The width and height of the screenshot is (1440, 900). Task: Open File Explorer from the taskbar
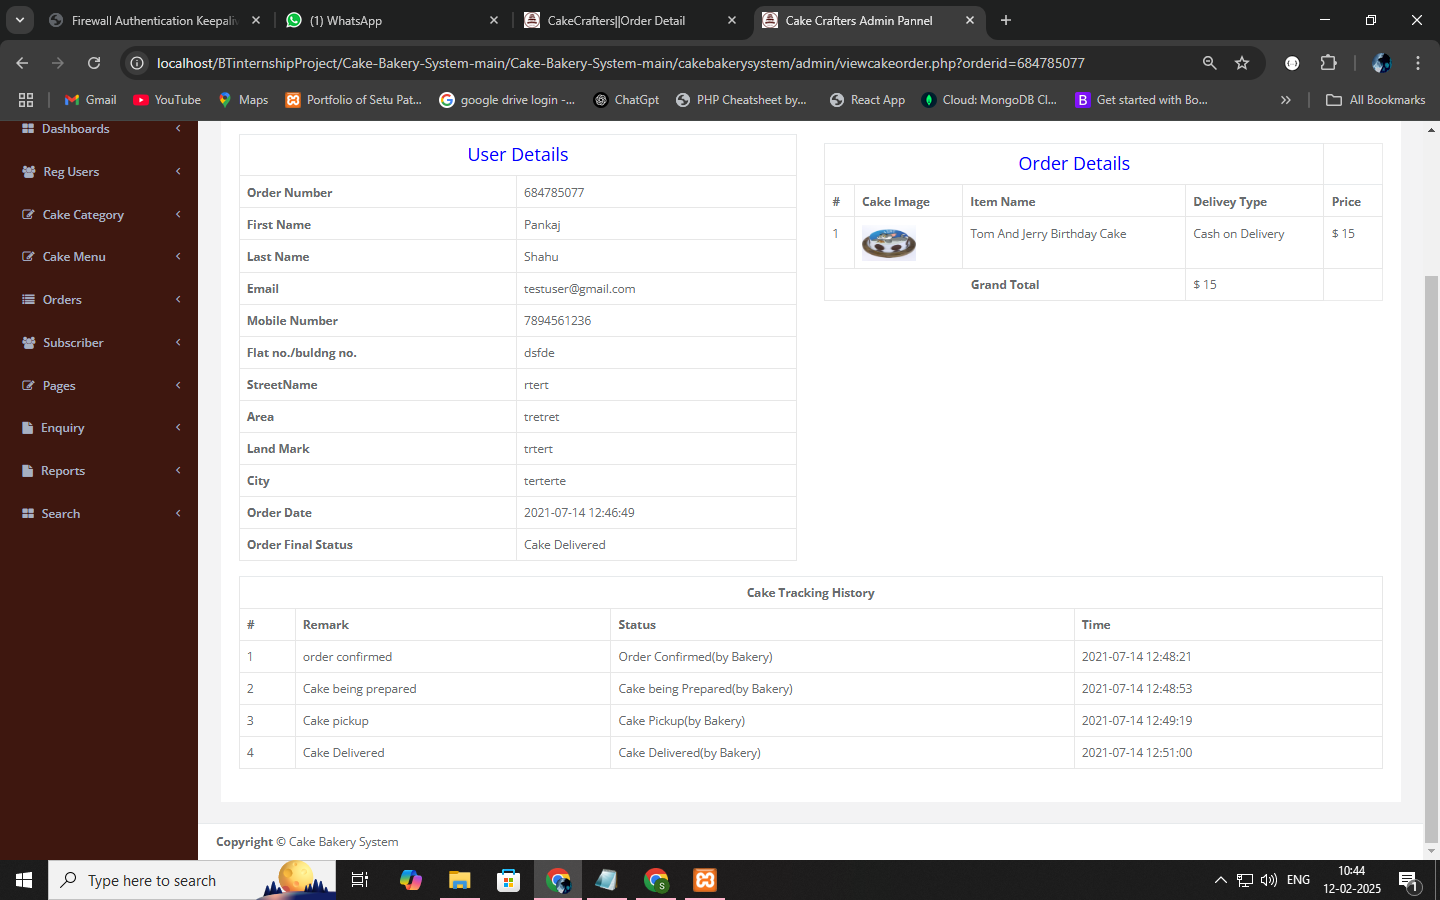tap(459, 880)
